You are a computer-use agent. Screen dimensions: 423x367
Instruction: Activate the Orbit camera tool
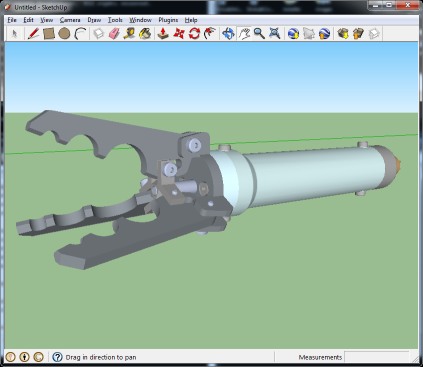(x=228, y=34)
